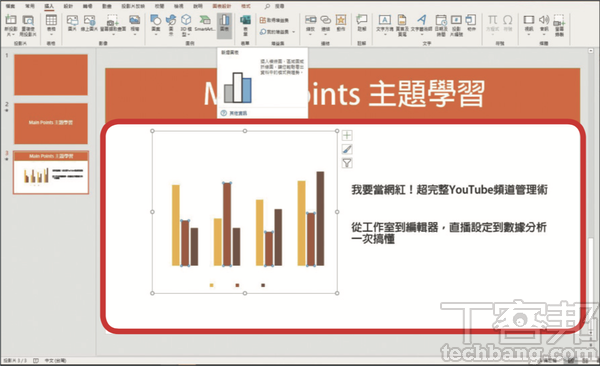This screenshot has width=600, height=366.
Task: Click the Action (動作) star icon
Action: coord(341,20)
